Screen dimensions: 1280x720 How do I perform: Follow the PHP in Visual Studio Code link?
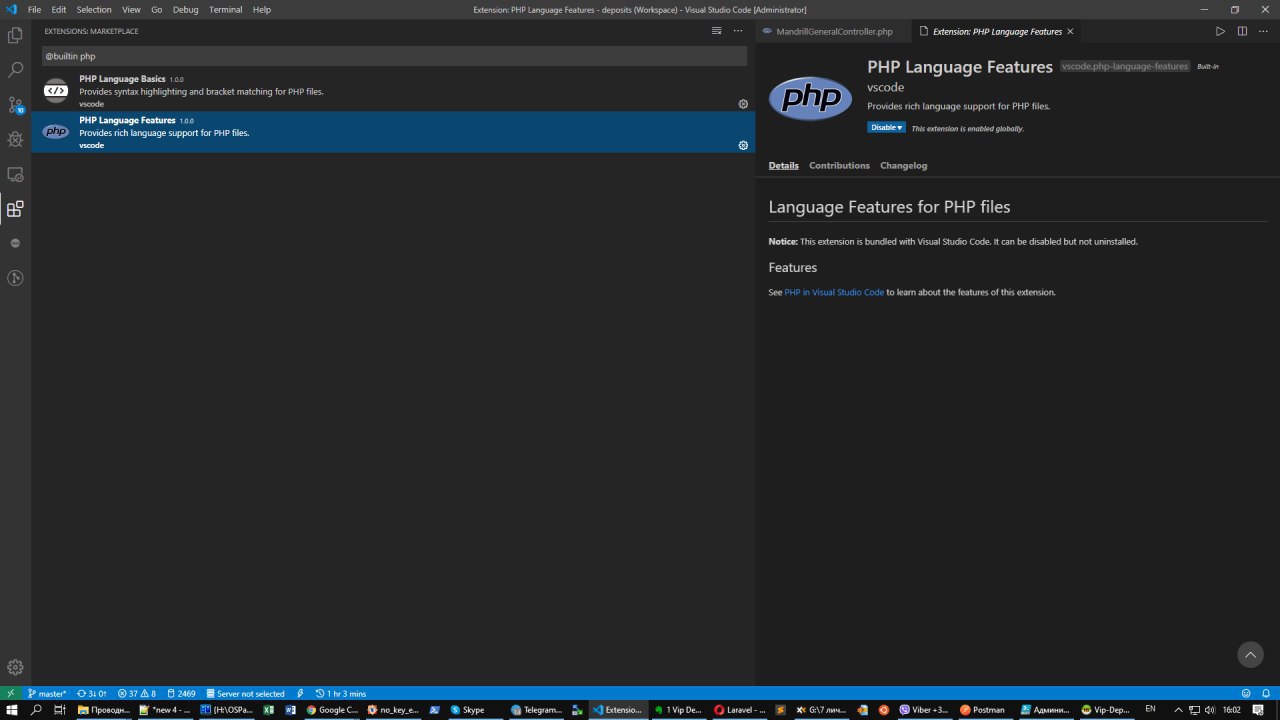pos(834,293)
